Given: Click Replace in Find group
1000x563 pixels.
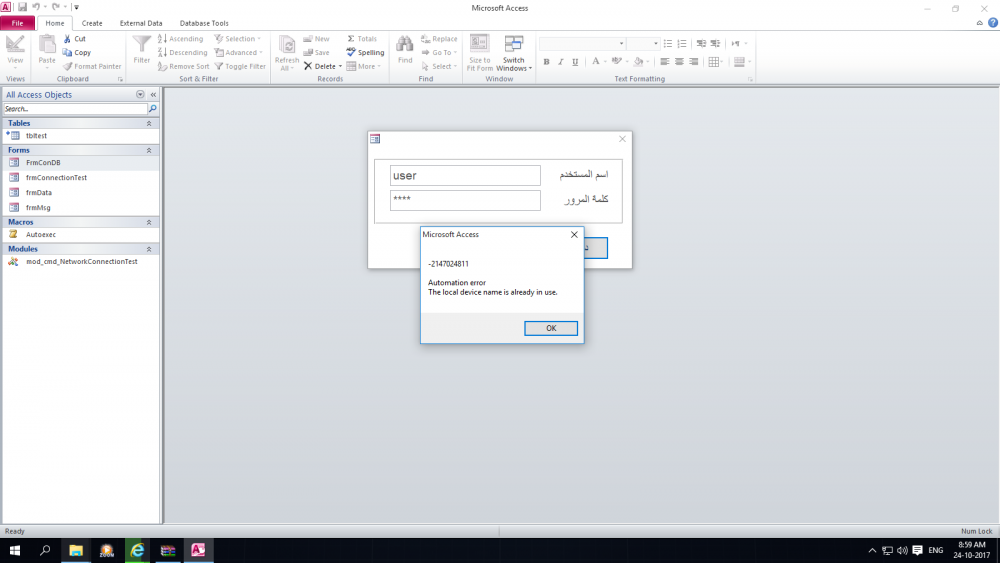Looking at the screenshot, I should [x=439, y=39].
